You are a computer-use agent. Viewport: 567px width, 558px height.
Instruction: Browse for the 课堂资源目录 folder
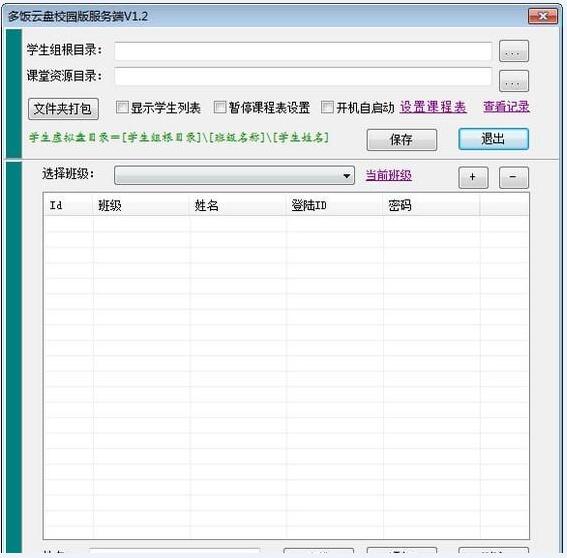pyautogui.click(x=513, y=81)
